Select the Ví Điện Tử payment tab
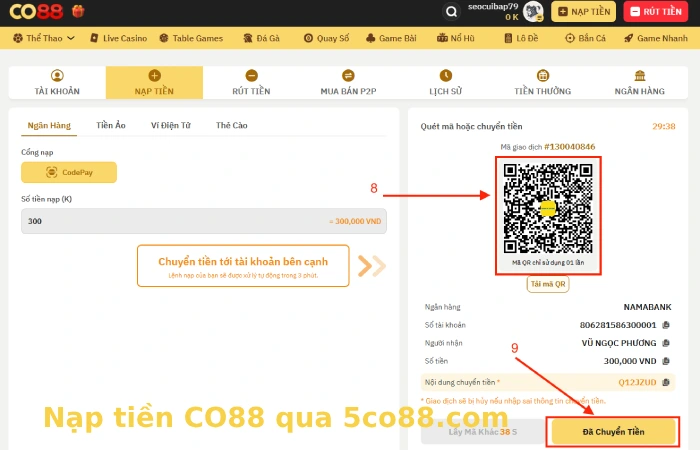Screen dimensions: 700x450 click(171, 125)
